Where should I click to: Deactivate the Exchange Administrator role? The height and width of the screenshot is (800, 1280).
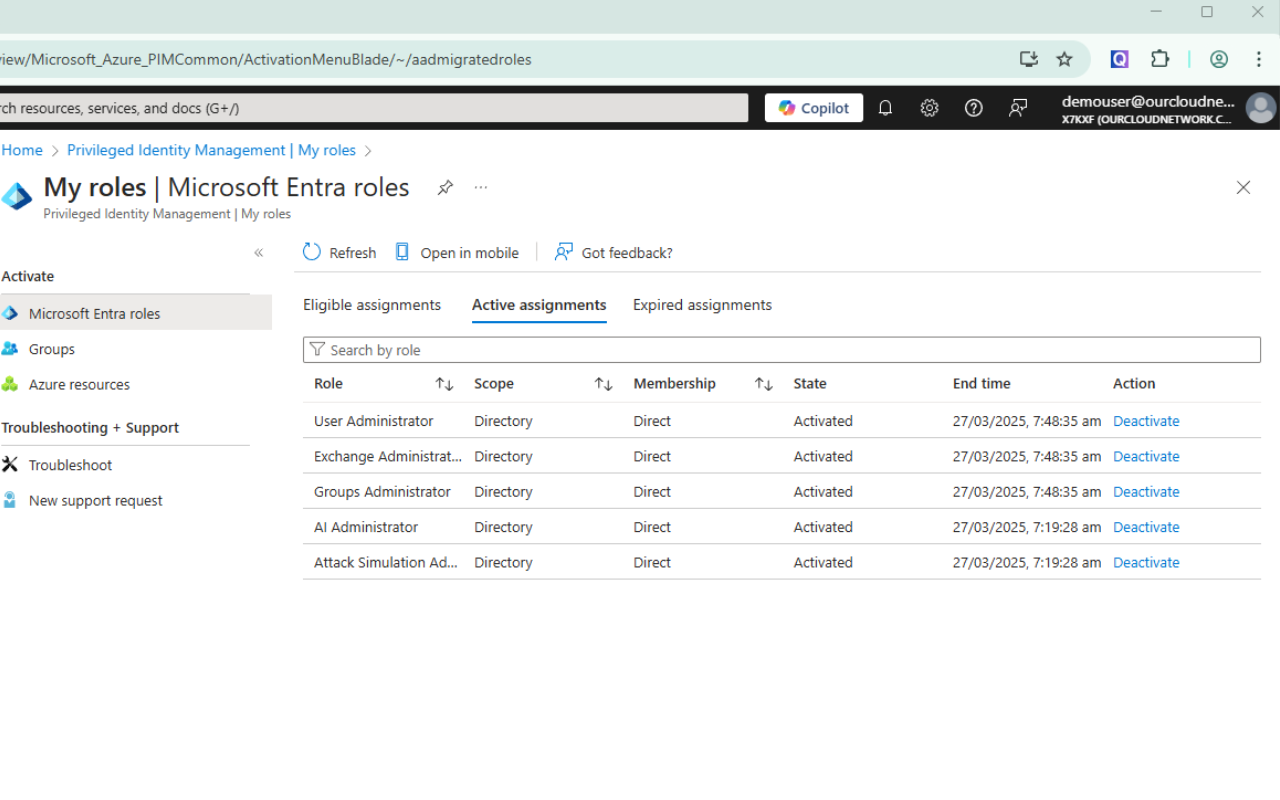point(1146,456)
